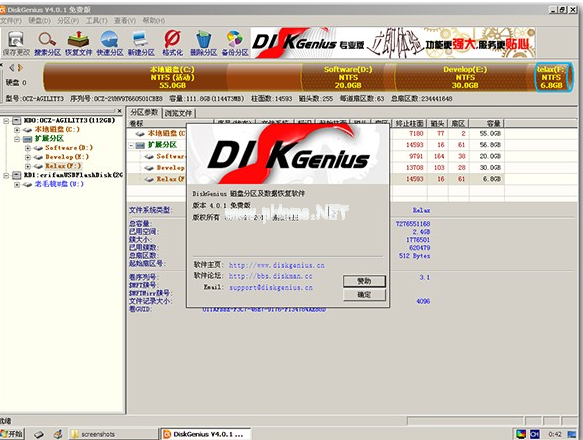This screenshot has width=583, height=440.
Task: Click the 新建分区 new partition icon
Action: pyautogui.click(x=141, y=43)
